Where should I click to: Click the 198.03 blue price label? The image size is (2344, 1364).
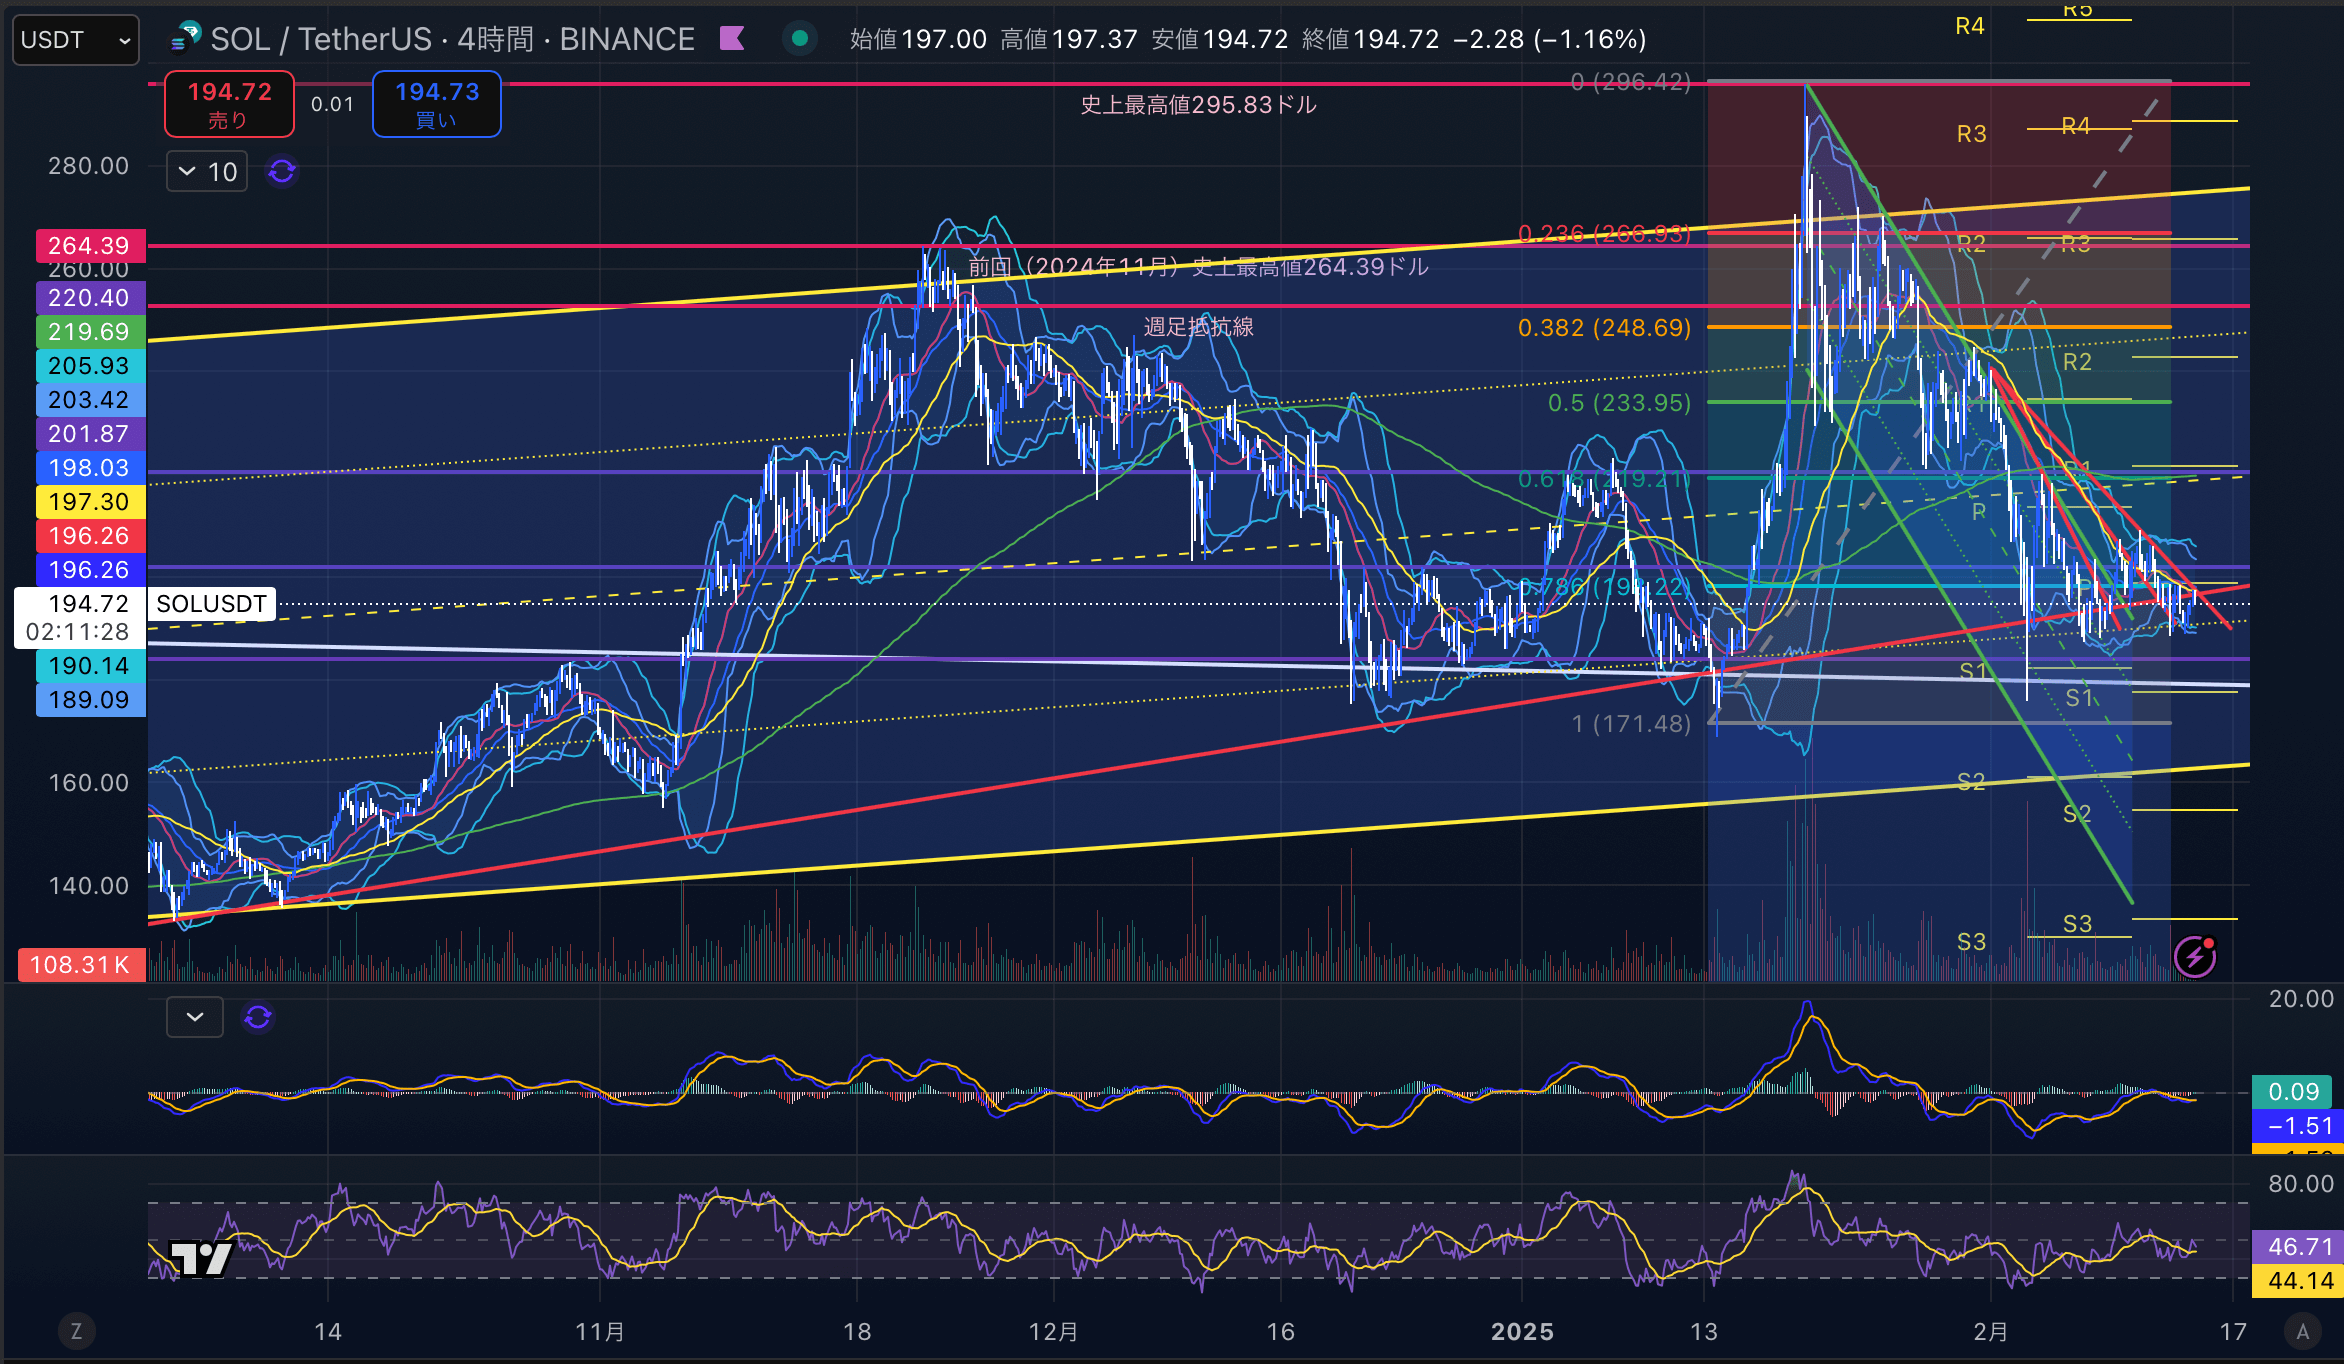(90, 468)
